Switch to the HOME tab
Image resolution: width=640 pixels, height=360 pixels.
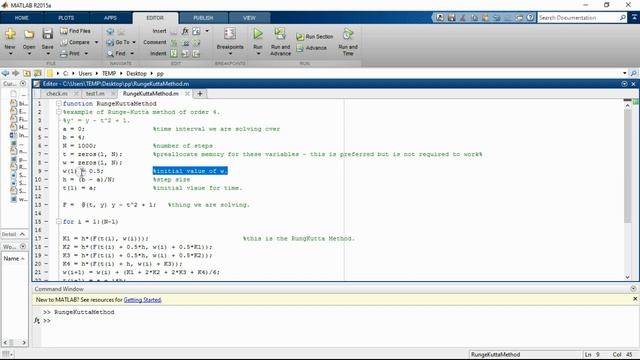pos(22,18)
